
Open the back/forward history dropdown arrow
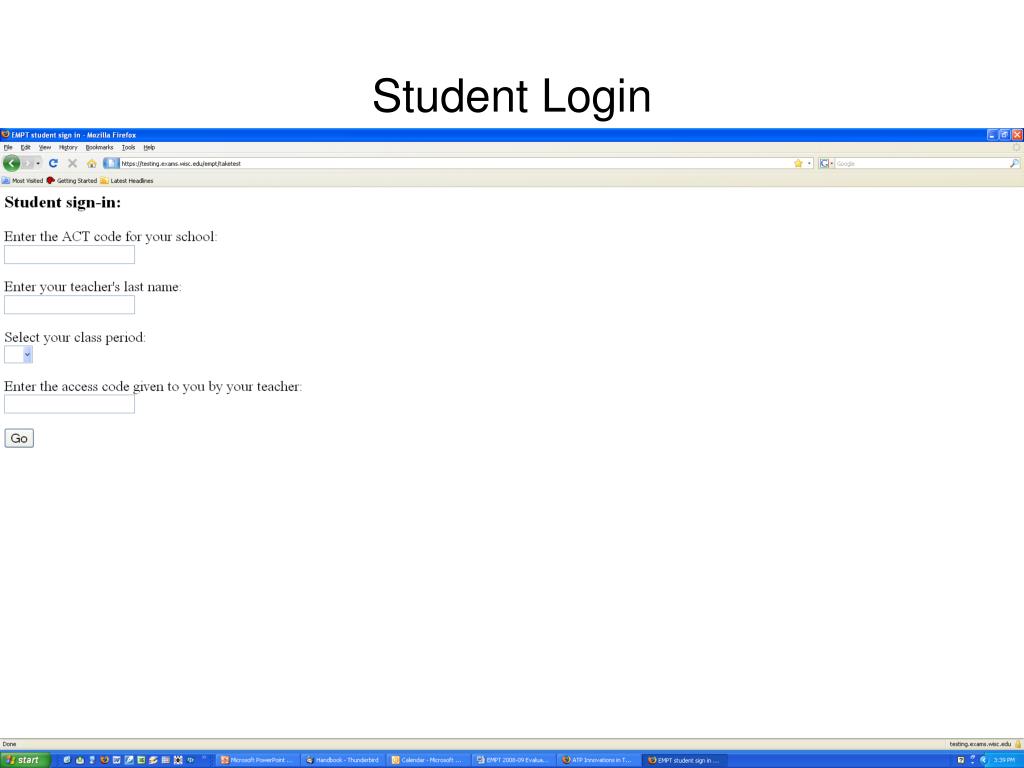click(x=38, y=163)
